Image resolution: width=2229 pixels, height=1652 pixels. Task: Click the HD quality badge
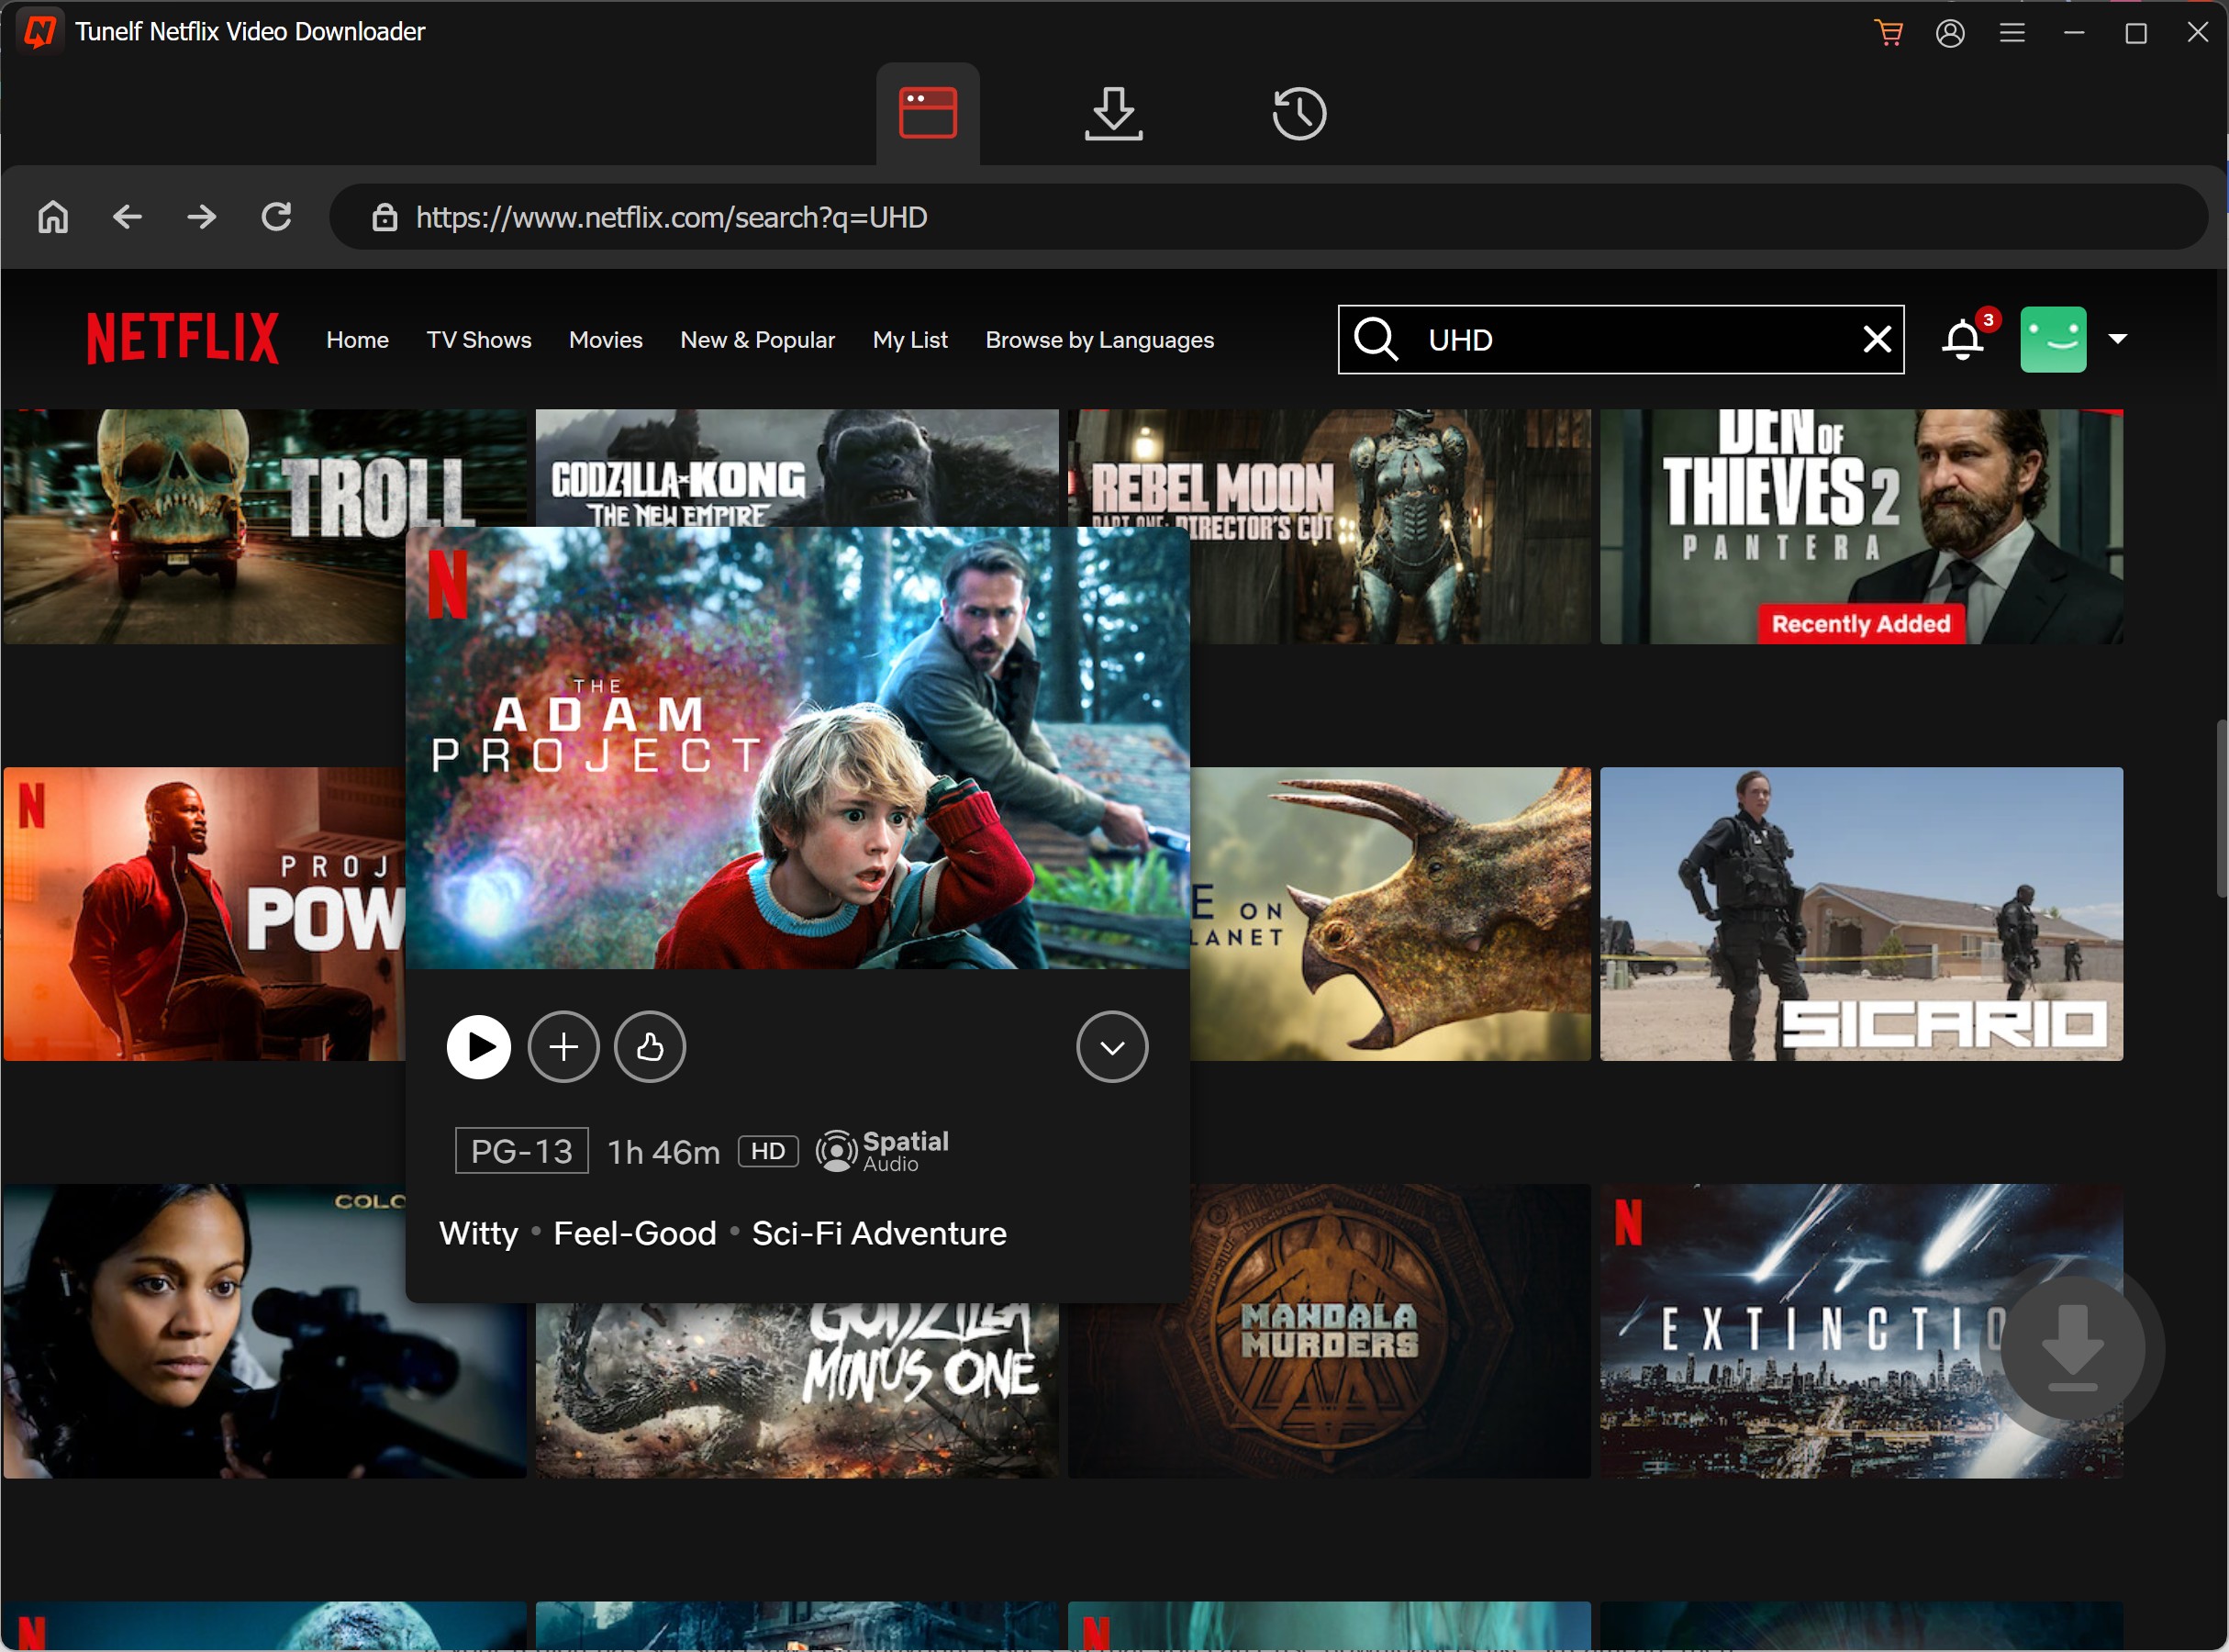[768, 1151]
